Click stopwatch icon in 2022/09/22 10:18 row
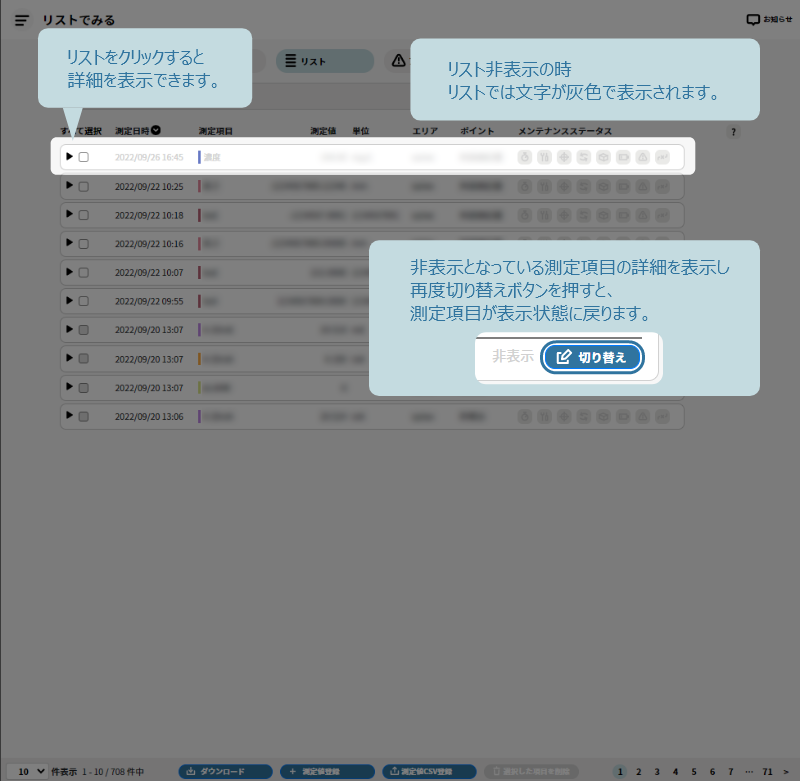This screenshot has height=781, width=800. coord(524,215)
